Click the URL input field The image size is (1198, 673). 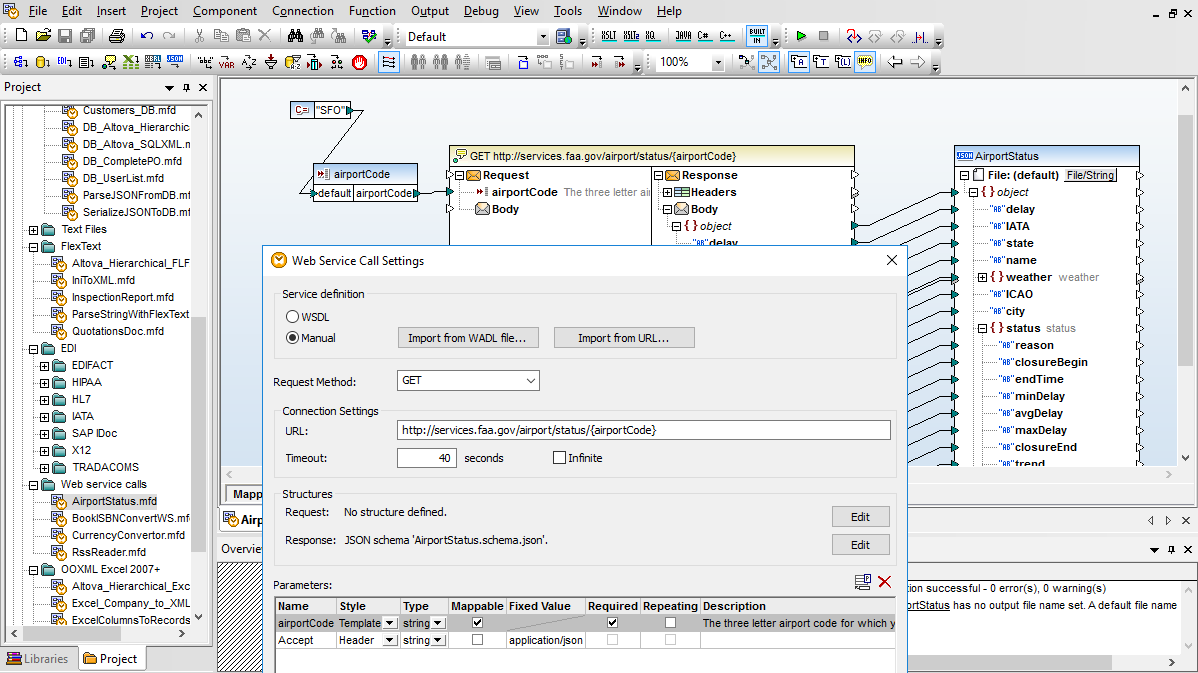click(x=643, y=430)
